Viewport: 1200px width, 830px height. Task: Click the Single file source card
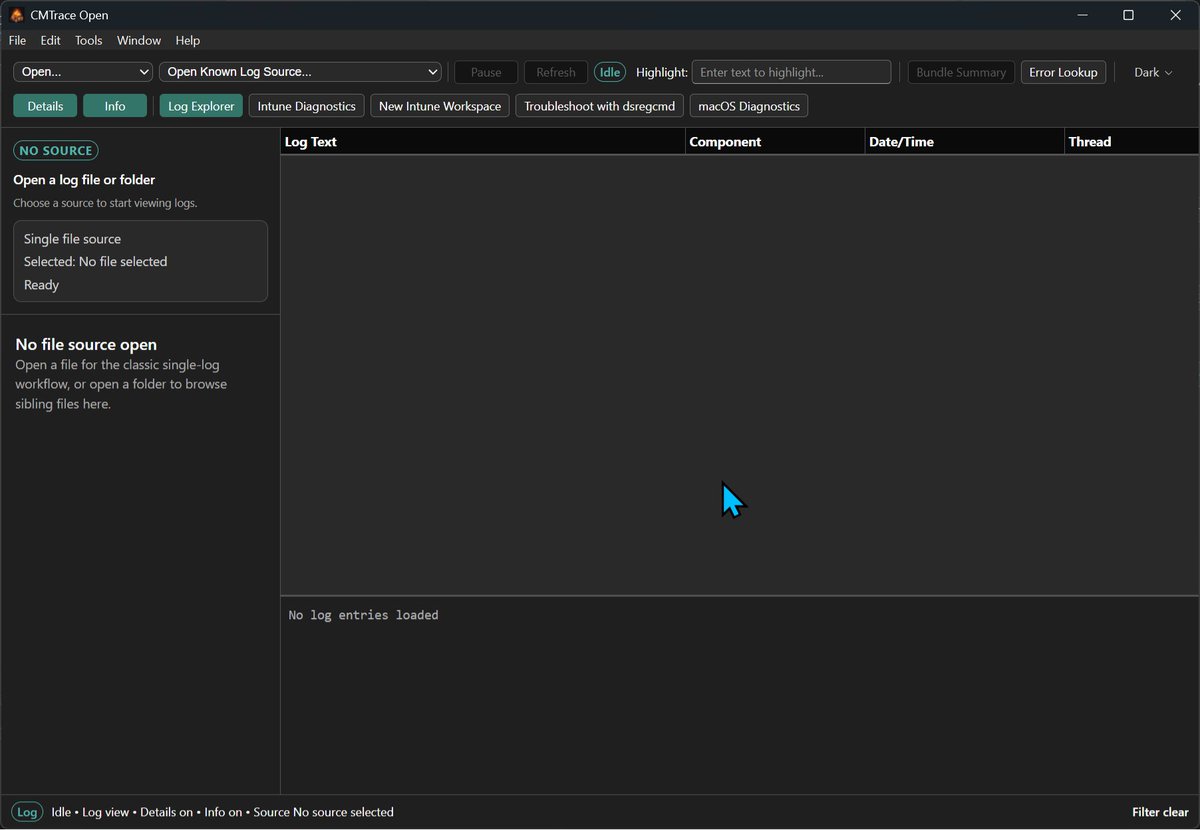click(x=140, y=261)
